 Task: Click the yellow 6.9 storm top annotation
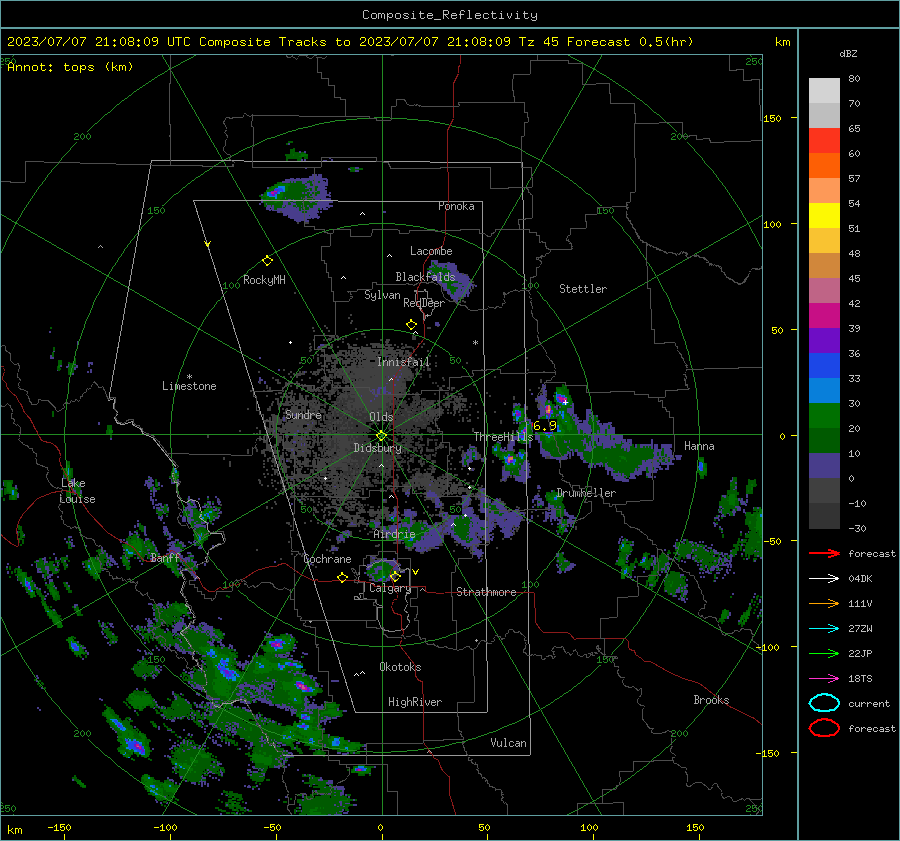click(x=545, y=425)
